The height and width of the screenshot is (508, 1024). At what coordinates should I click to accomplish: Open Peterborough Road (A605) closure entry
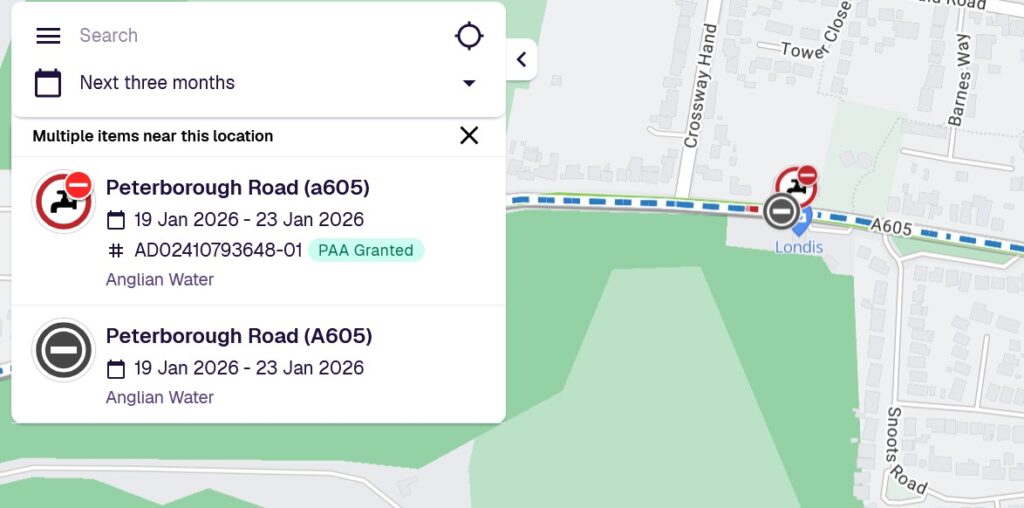(x=239, y=336)
